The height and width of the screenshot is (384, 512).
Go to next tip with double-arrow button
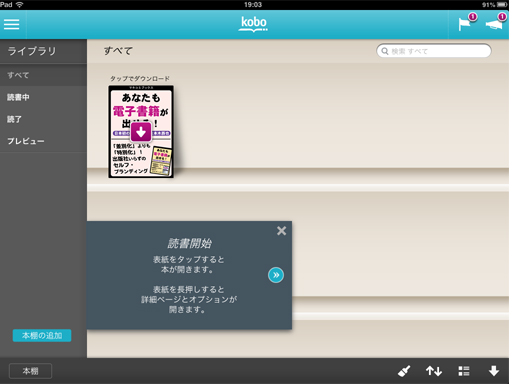click(276, 275)
